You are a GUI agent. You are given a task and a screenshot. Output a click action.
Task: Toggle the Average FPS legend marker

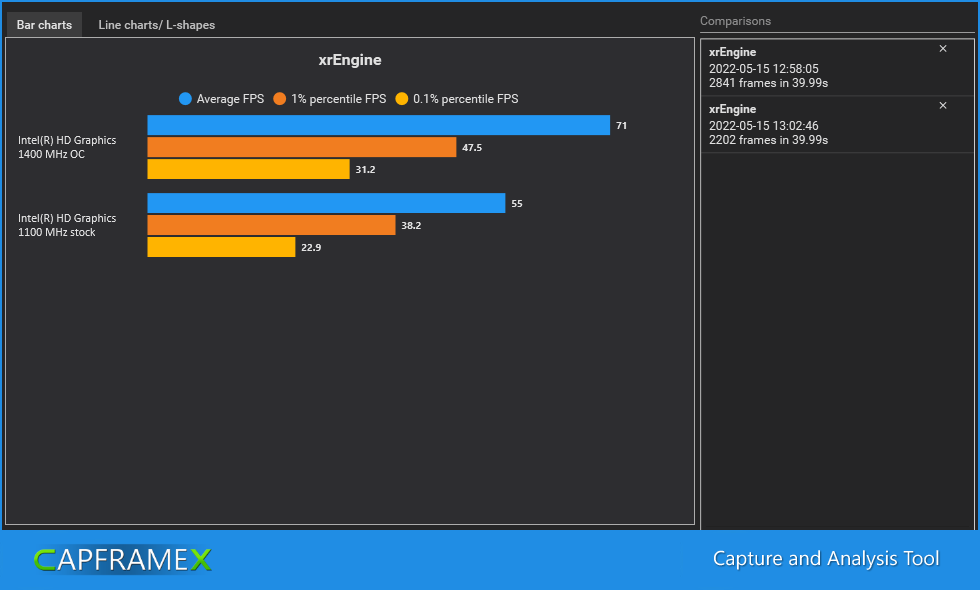coord(185,99)
